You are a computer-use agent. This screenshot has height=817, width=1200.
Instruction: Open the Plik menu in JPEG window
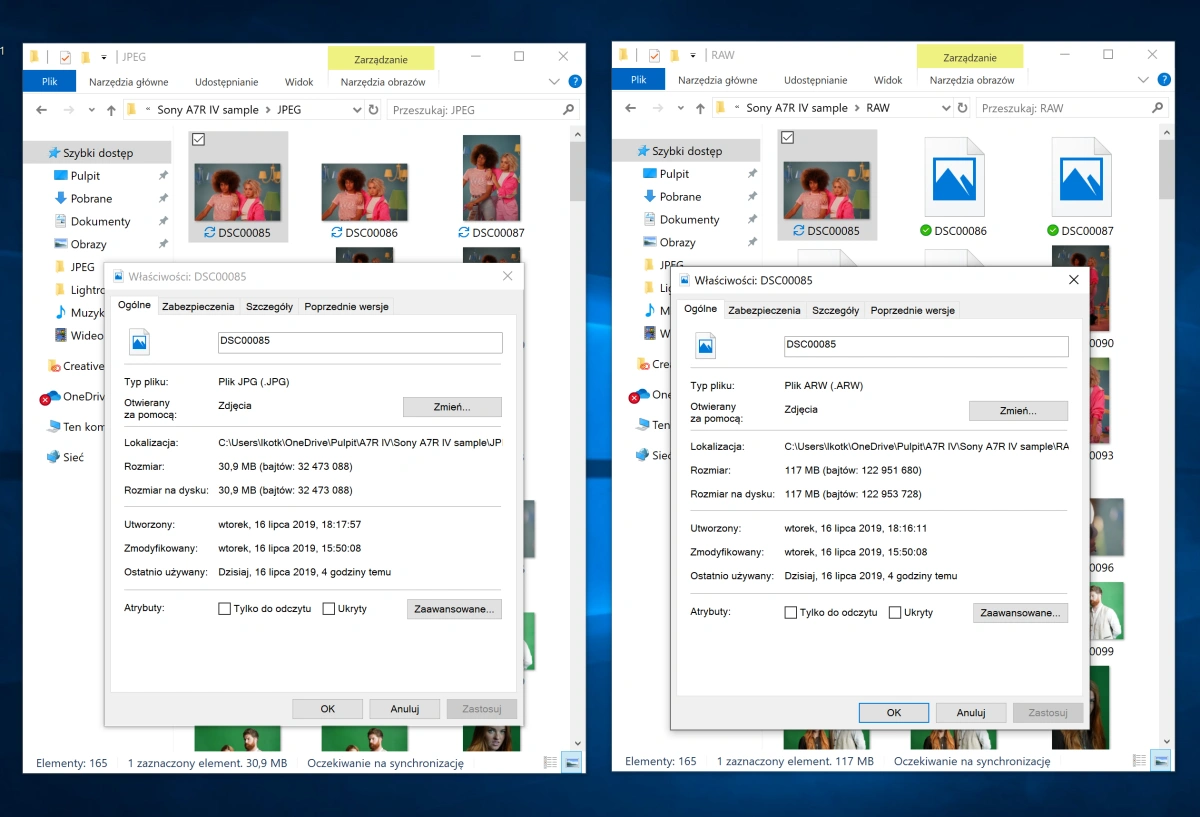(x=50, y=82)
